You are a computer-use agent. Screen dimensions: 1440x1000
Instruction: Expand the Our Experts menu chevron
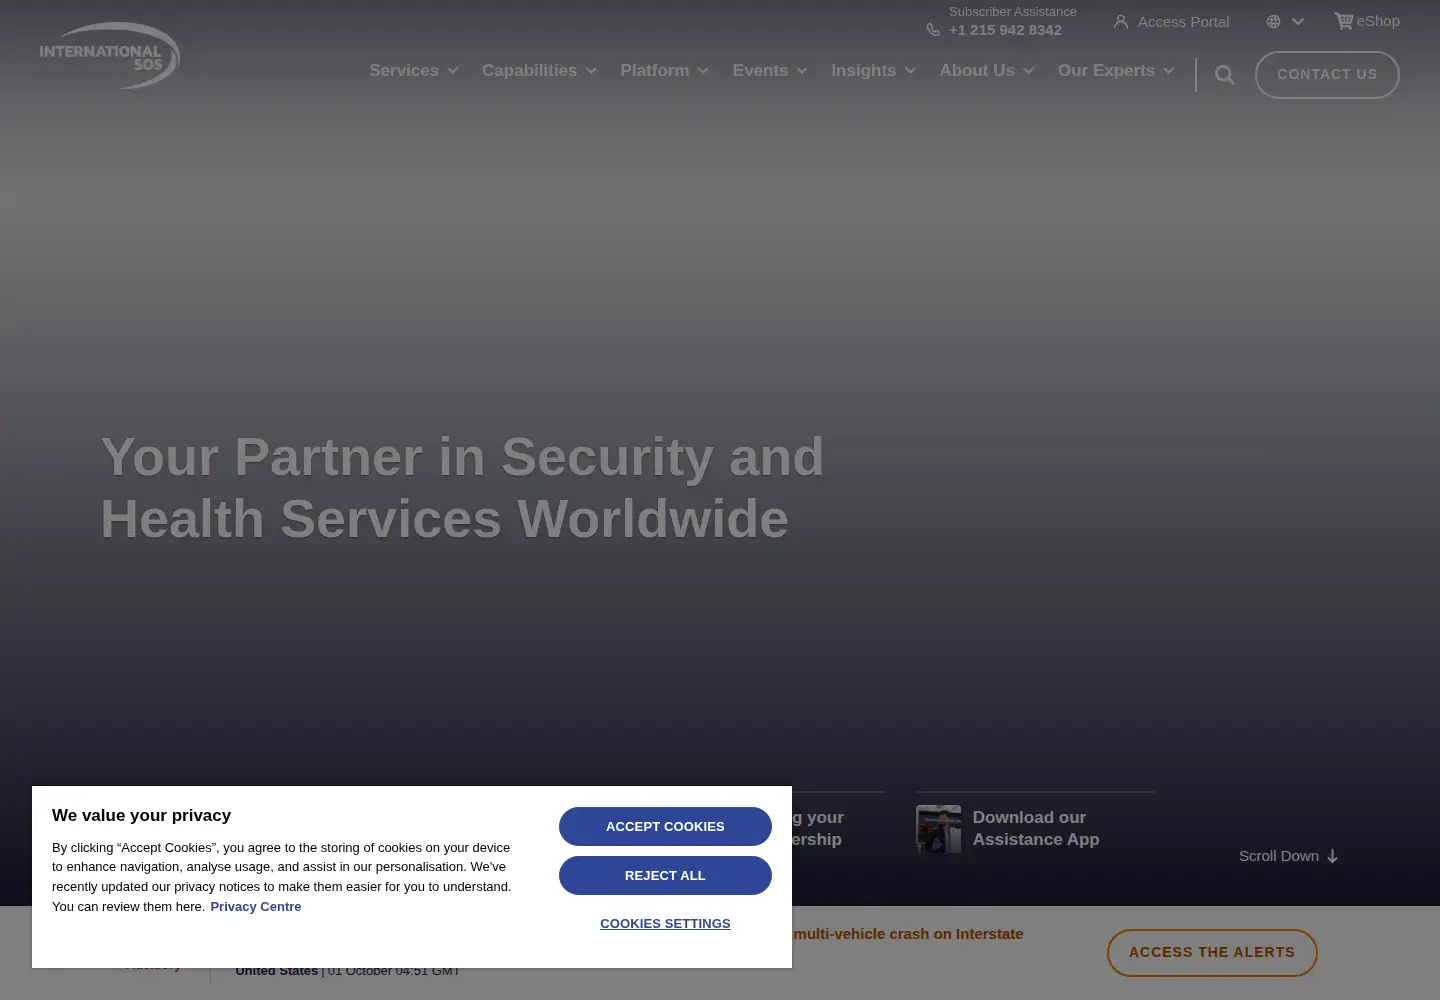coord(1168,71)
